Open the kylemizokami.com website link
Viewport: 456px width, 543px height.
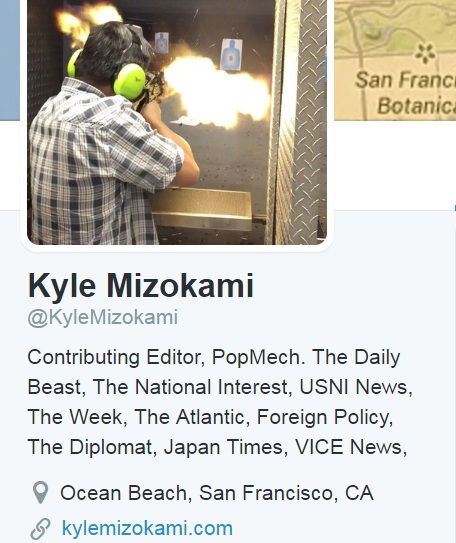tap(147, 528)
